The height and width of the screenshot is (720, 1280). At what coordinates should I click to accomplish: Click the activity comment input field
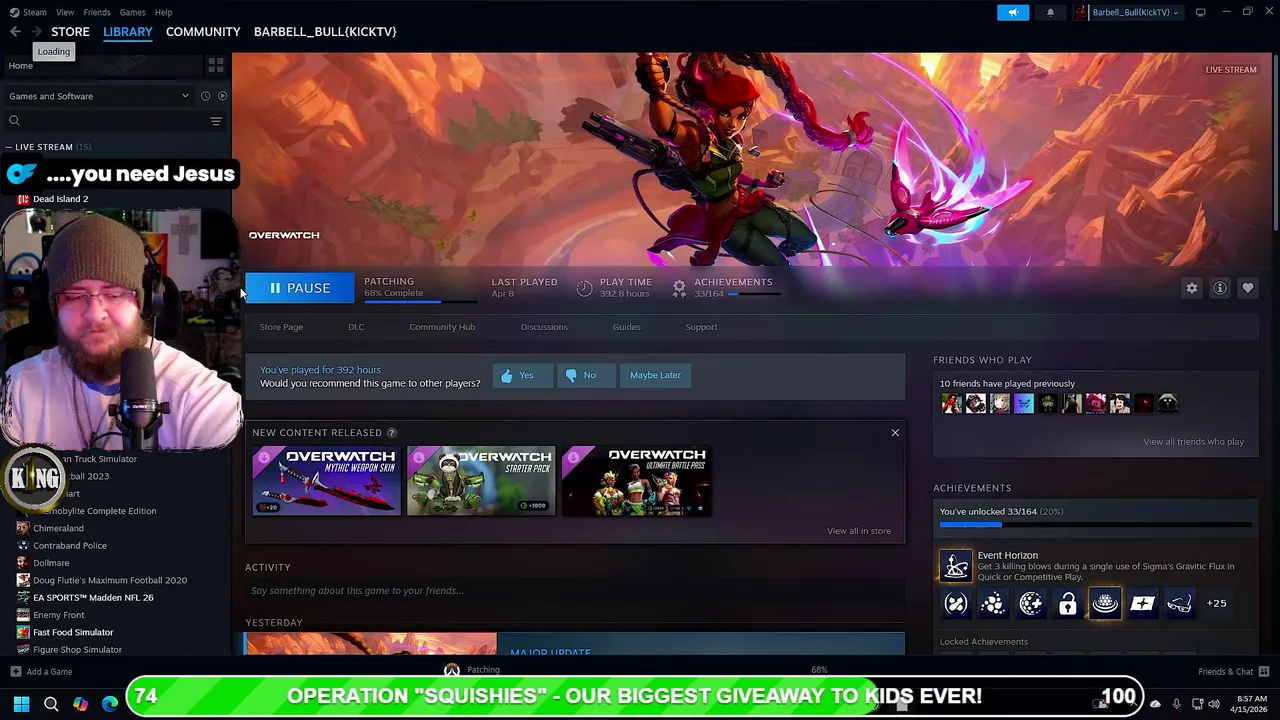(x=575, y=591)
